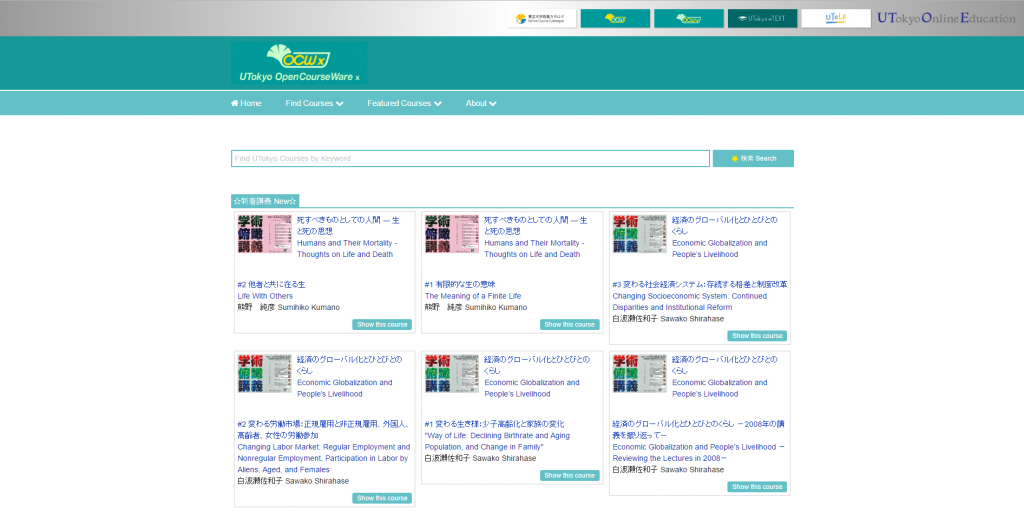Expand the About menu
1024x522 pixels.
coord(481,103)
